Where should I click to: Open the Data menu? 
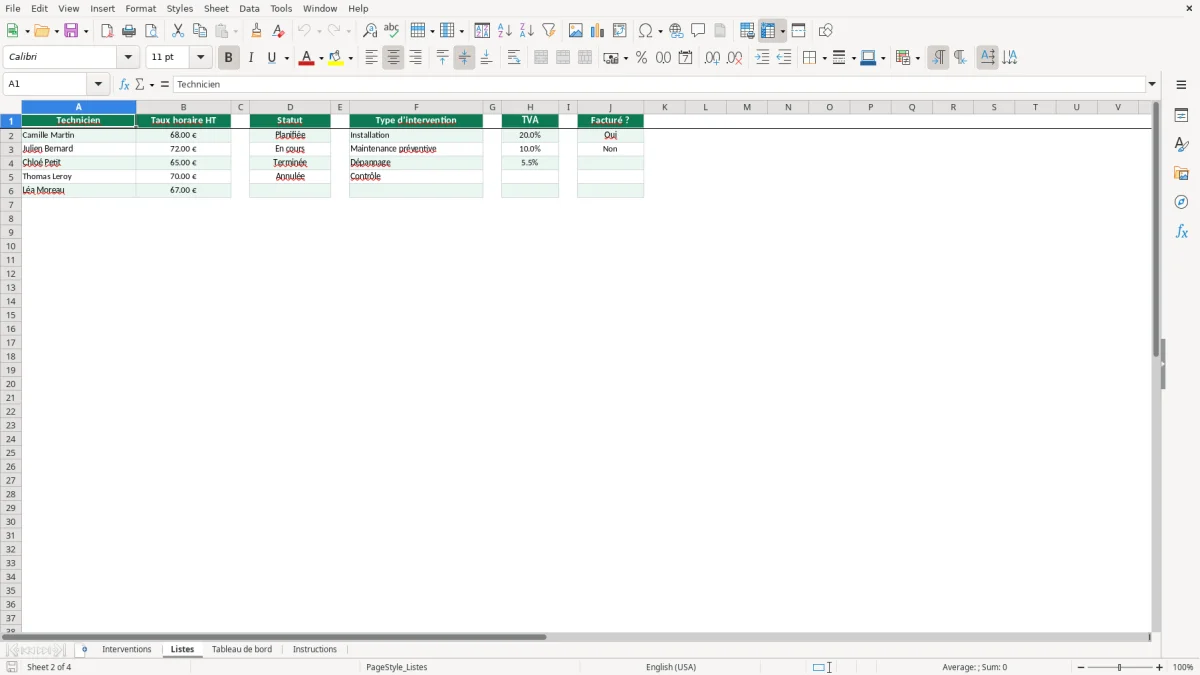tap(249, 8)
